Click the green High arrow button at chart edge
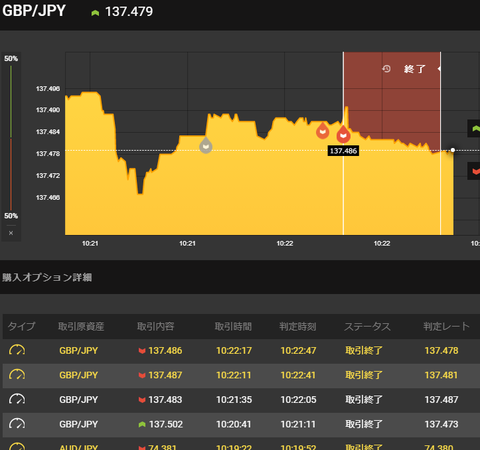Screen dimensions: 480x450 [474, 128]
